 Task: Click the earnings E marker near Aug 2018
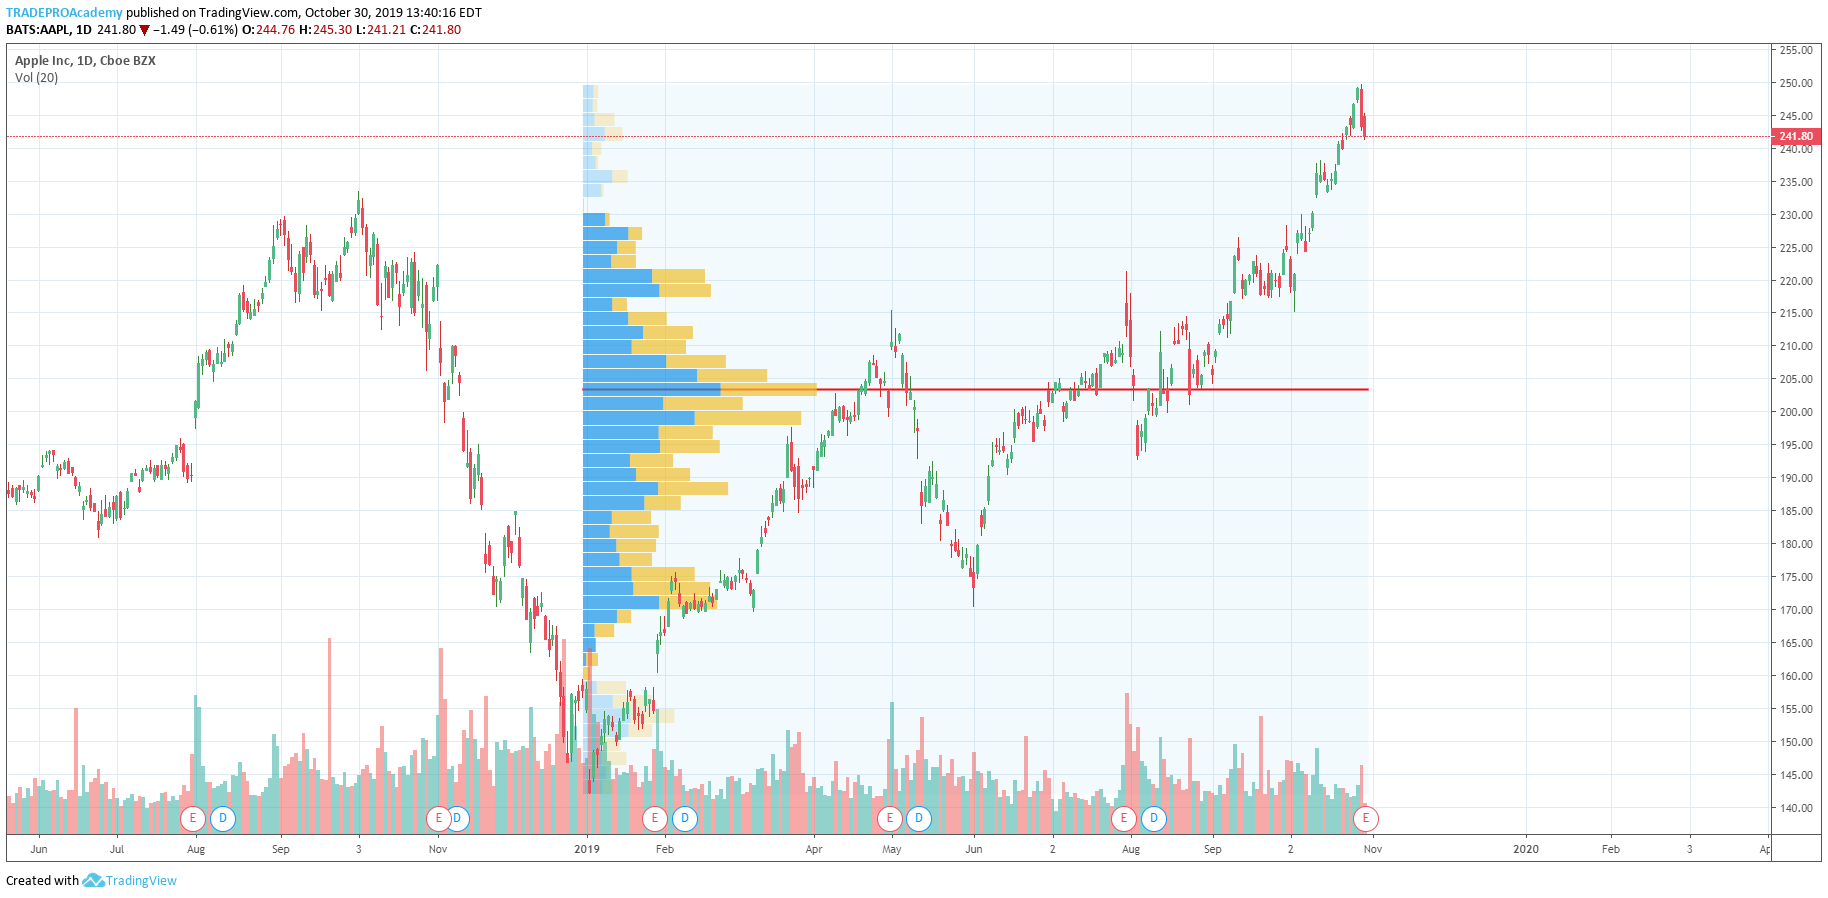point(193,819)
